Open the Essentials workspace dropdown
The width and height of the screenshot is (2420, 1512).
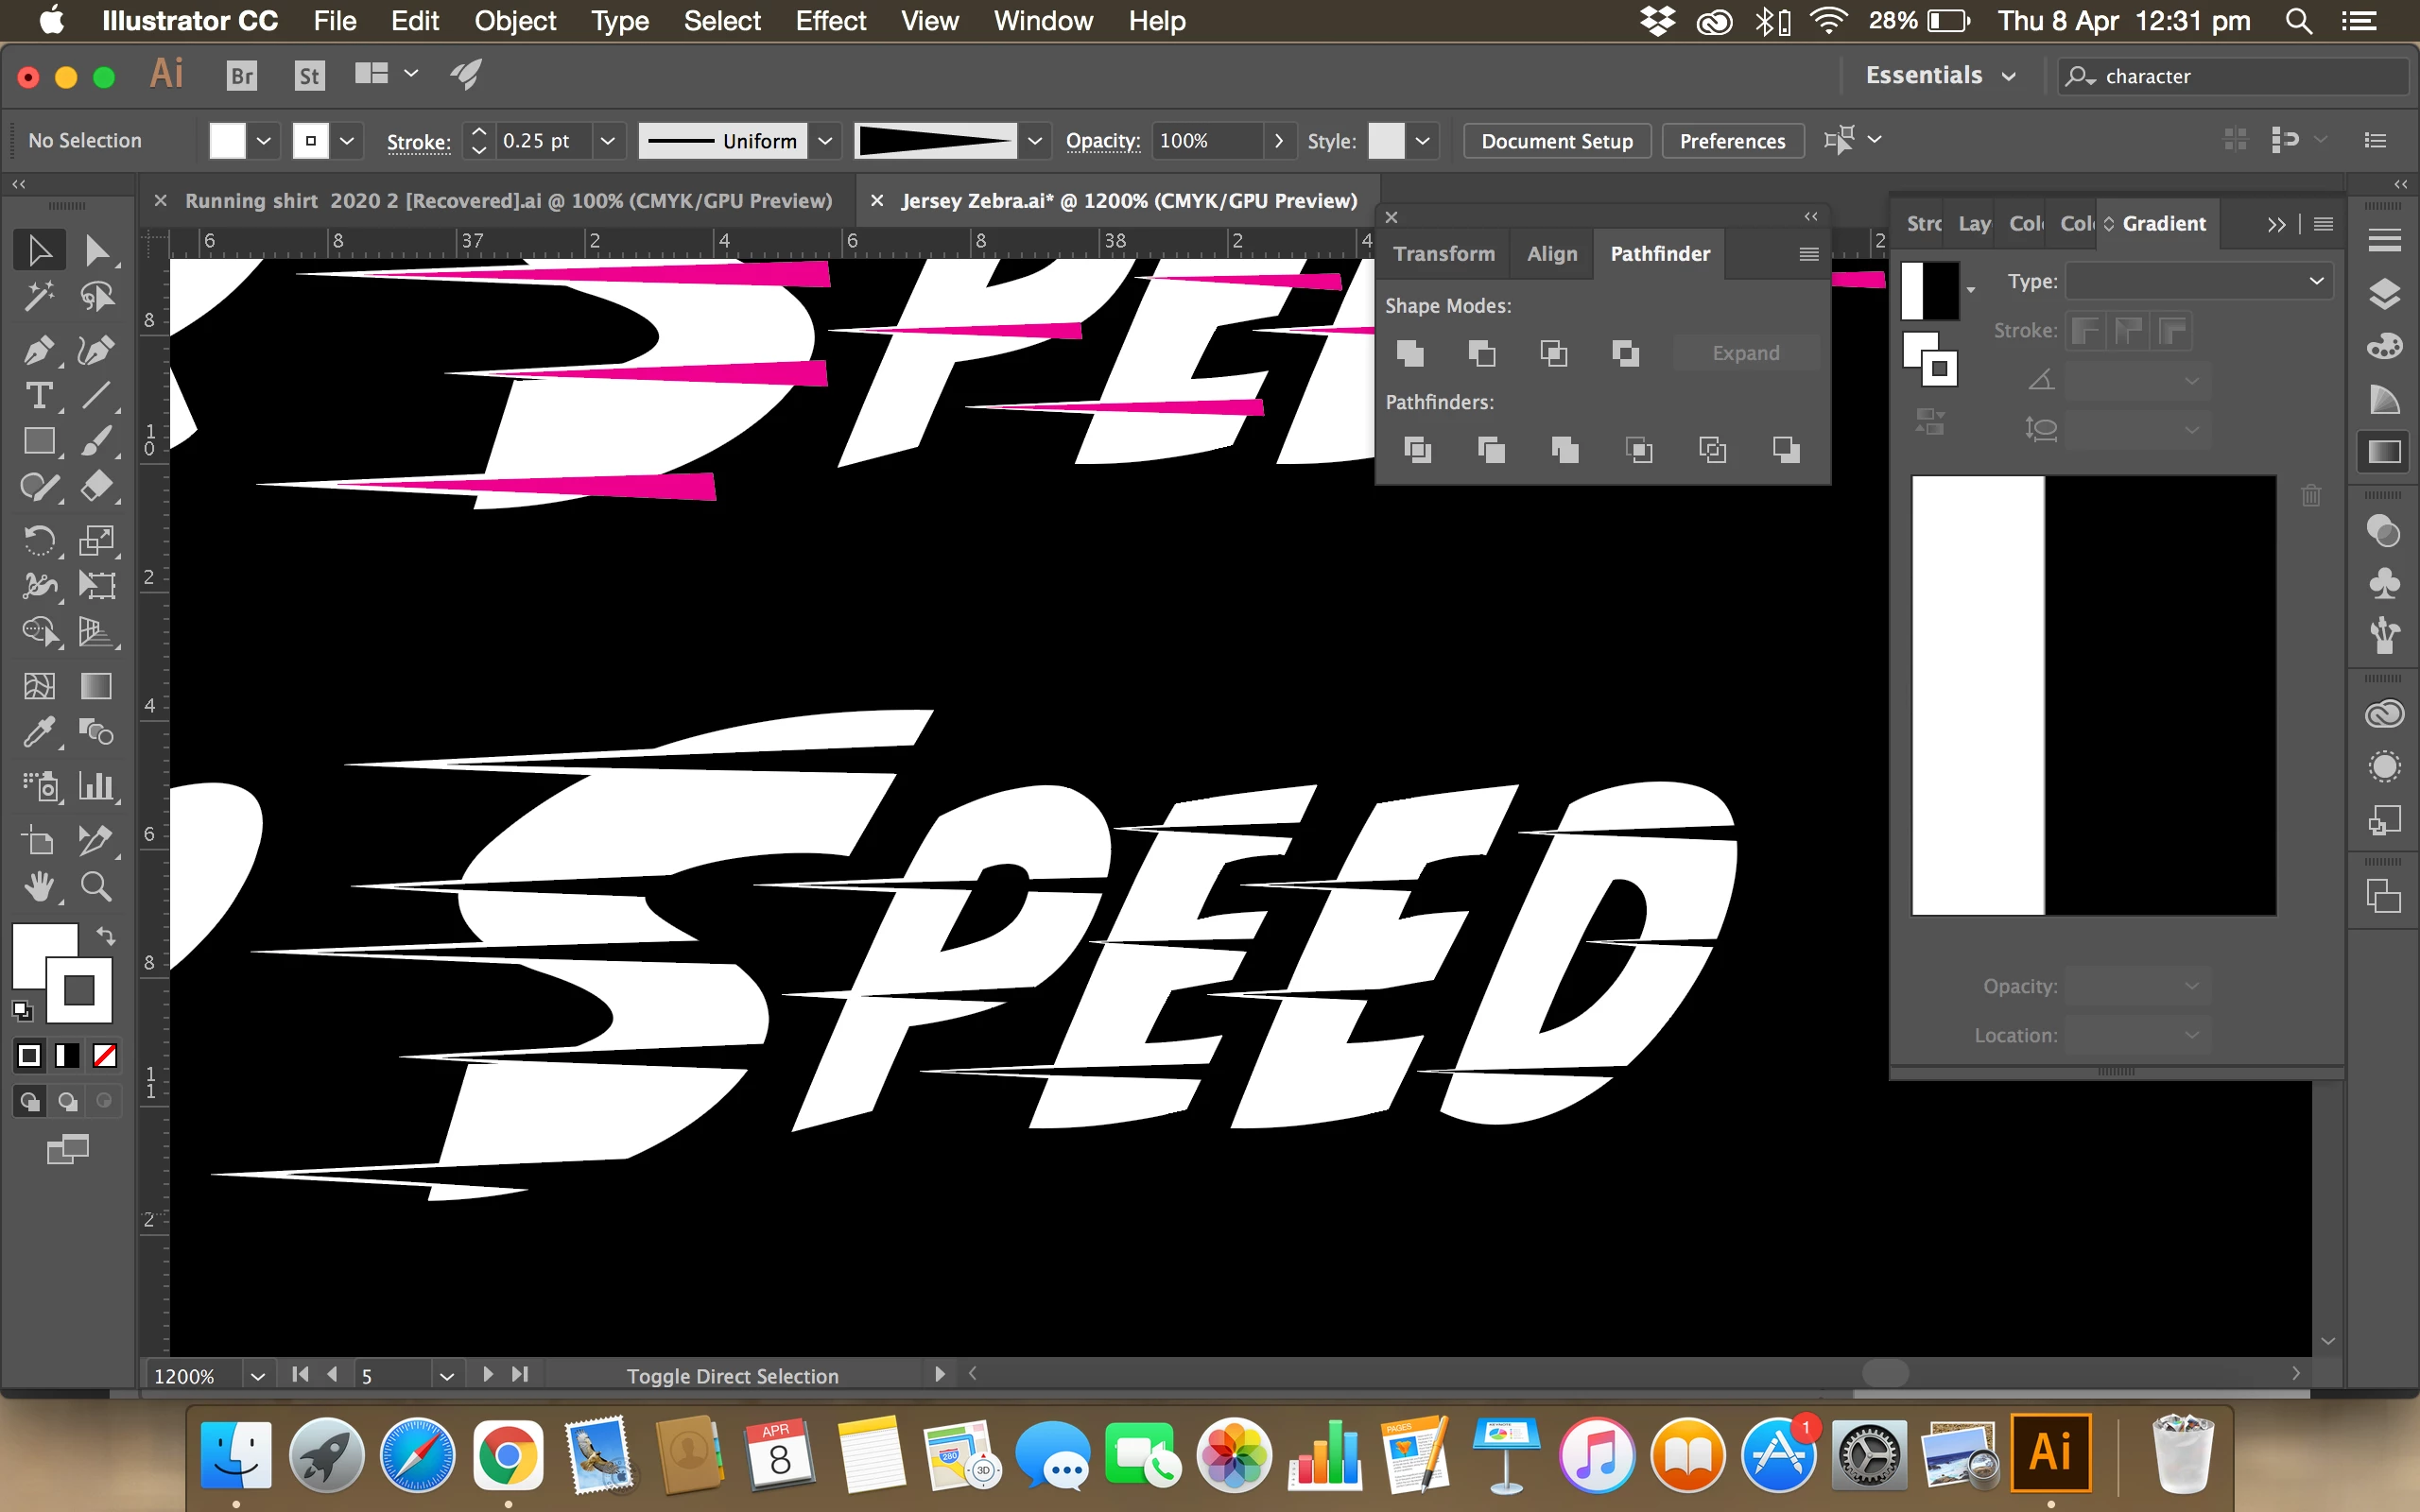pyautogui.click(x=1940, y=76)
